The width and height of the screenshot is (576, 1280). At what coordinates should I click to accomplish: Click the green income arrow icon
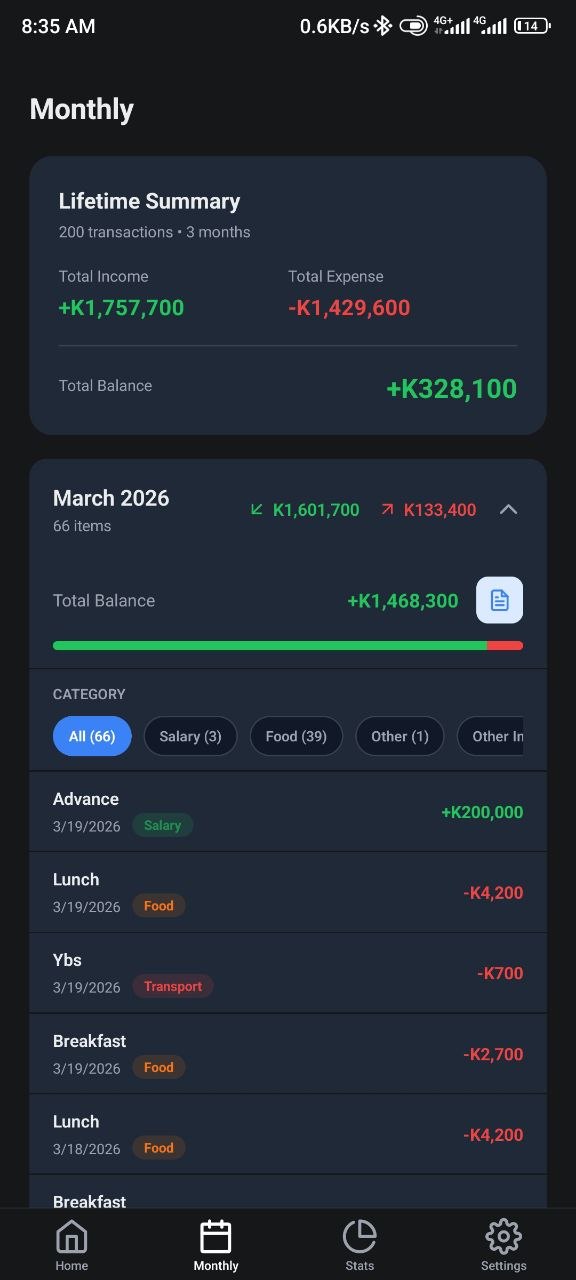coord(258,509)
